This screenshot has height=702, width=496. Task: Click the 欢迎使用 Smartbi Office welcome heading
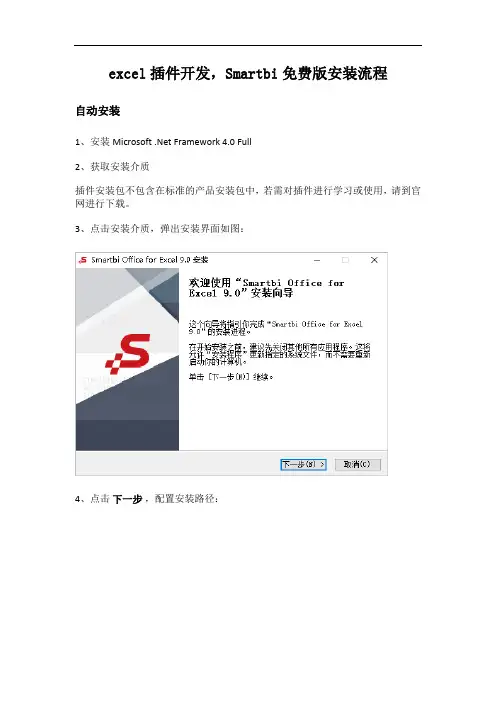(x=266, y=288)
